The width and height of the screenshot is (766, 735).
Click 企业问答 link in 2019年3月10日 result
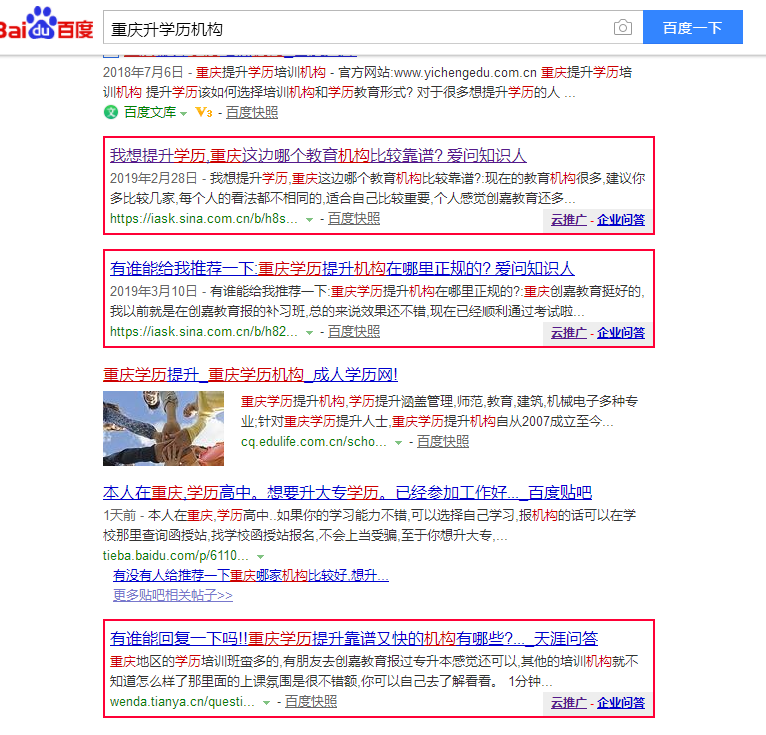(x=620, y=333)
